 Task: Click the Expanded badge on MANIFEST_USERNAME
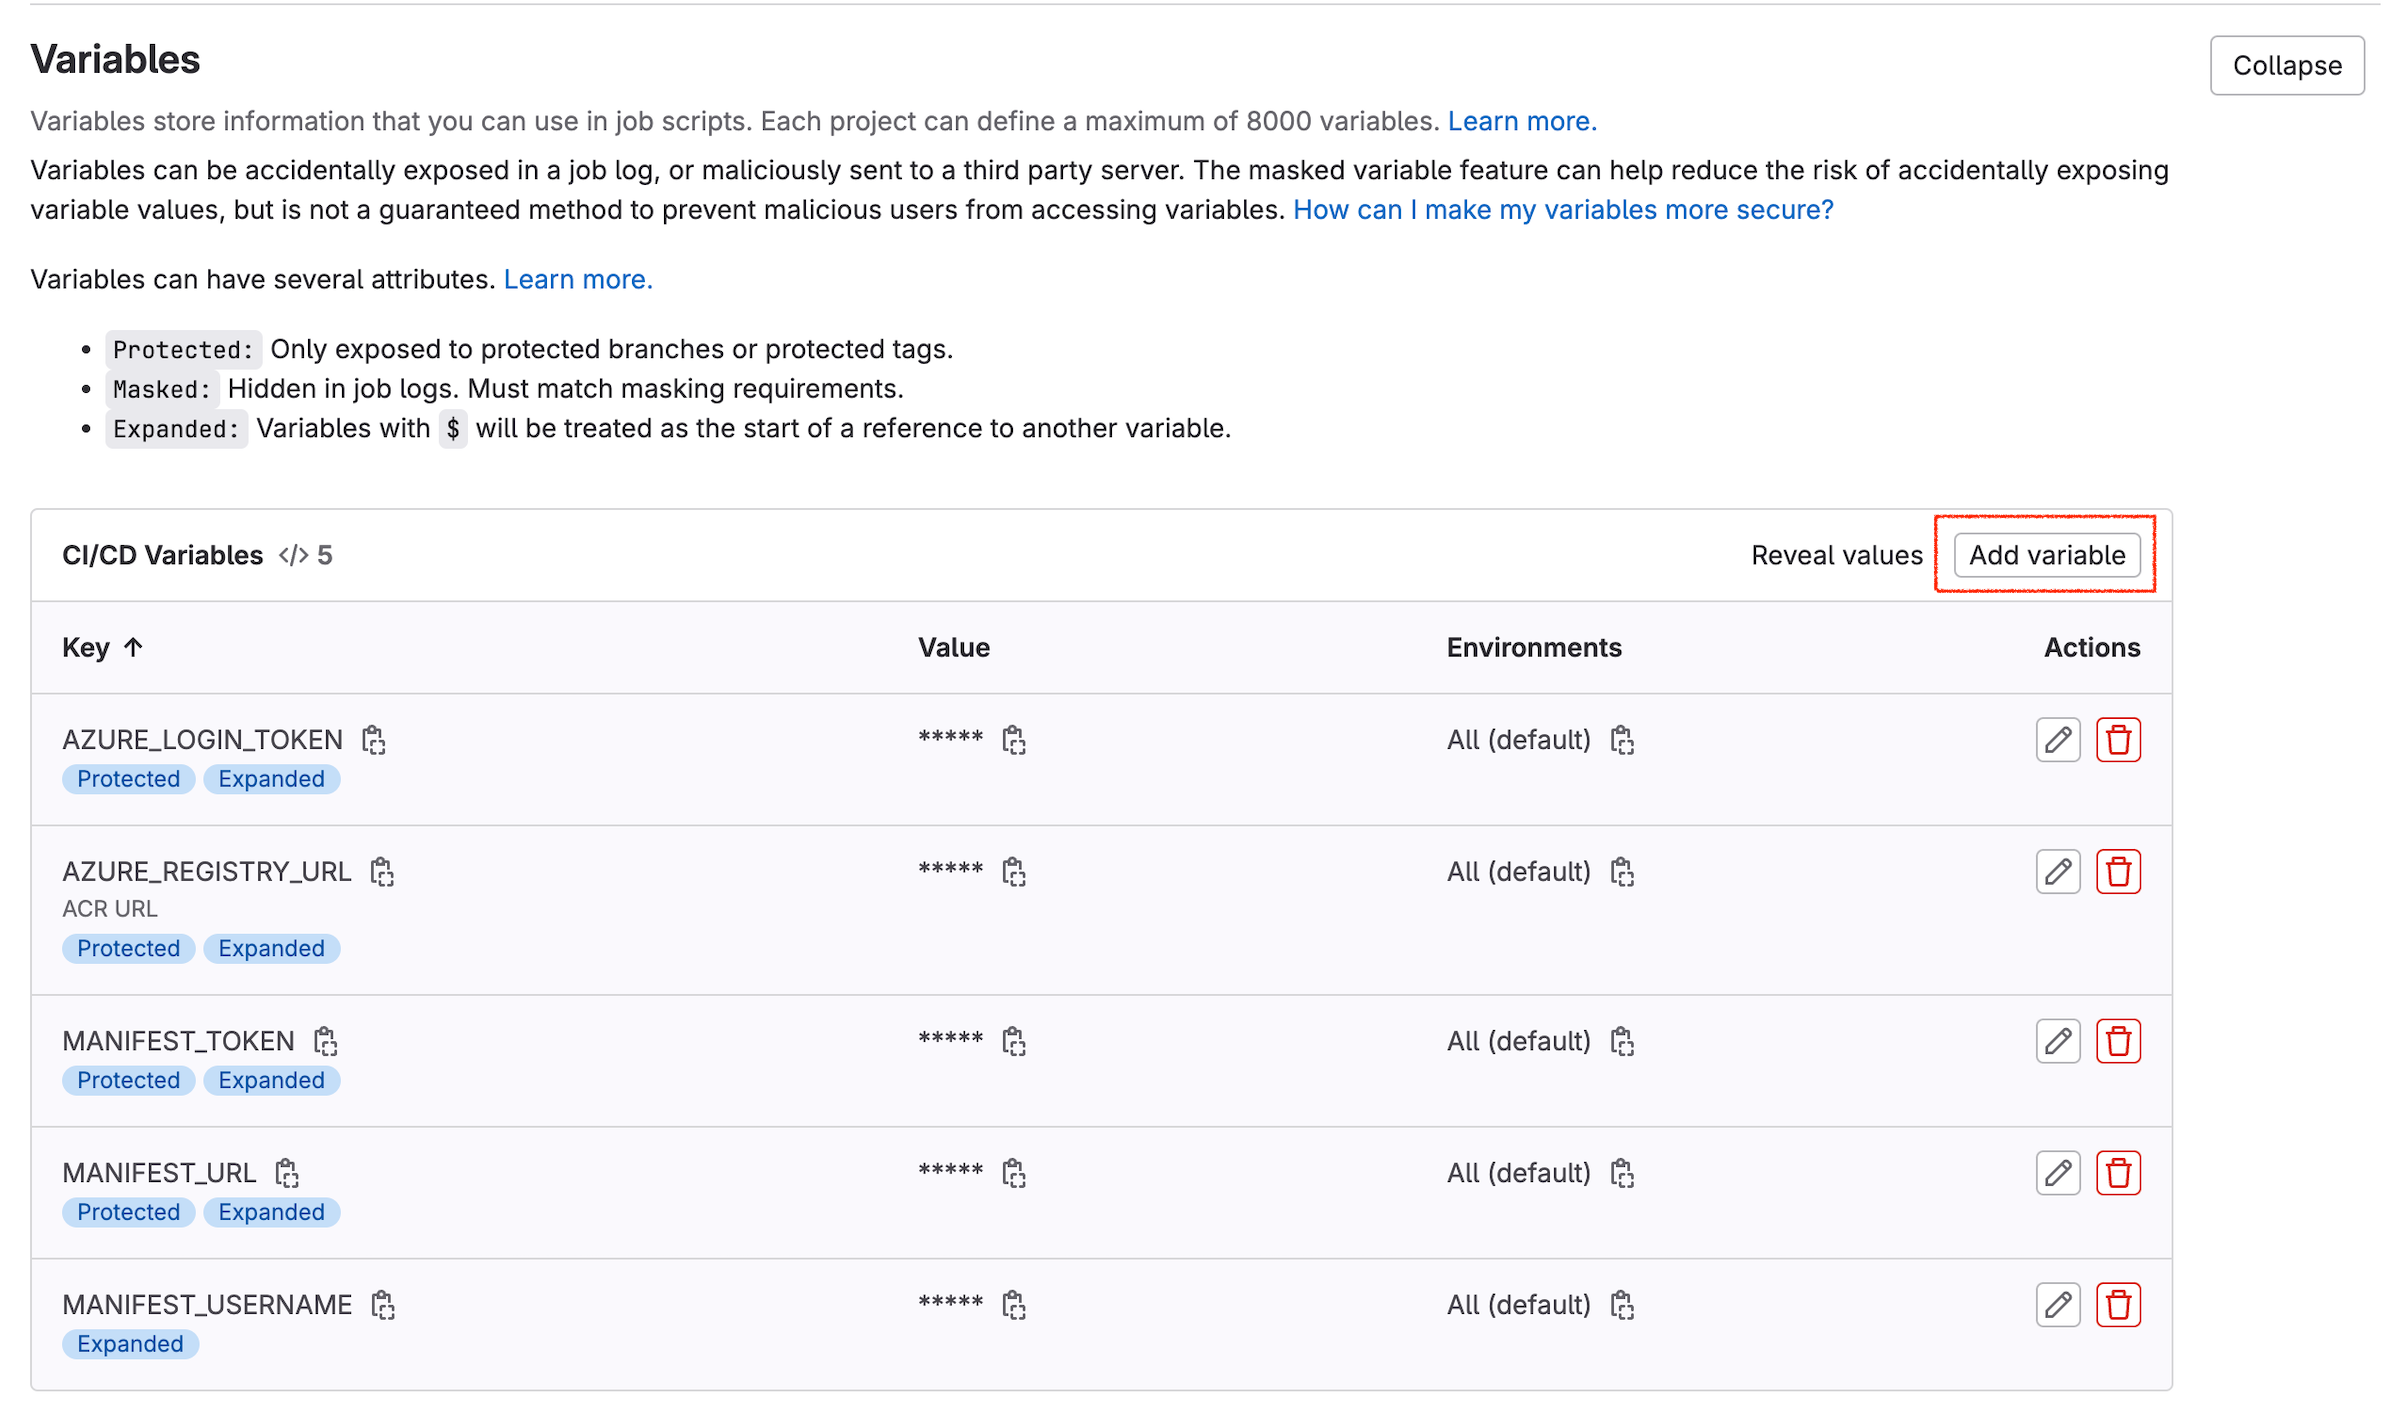130,1344
